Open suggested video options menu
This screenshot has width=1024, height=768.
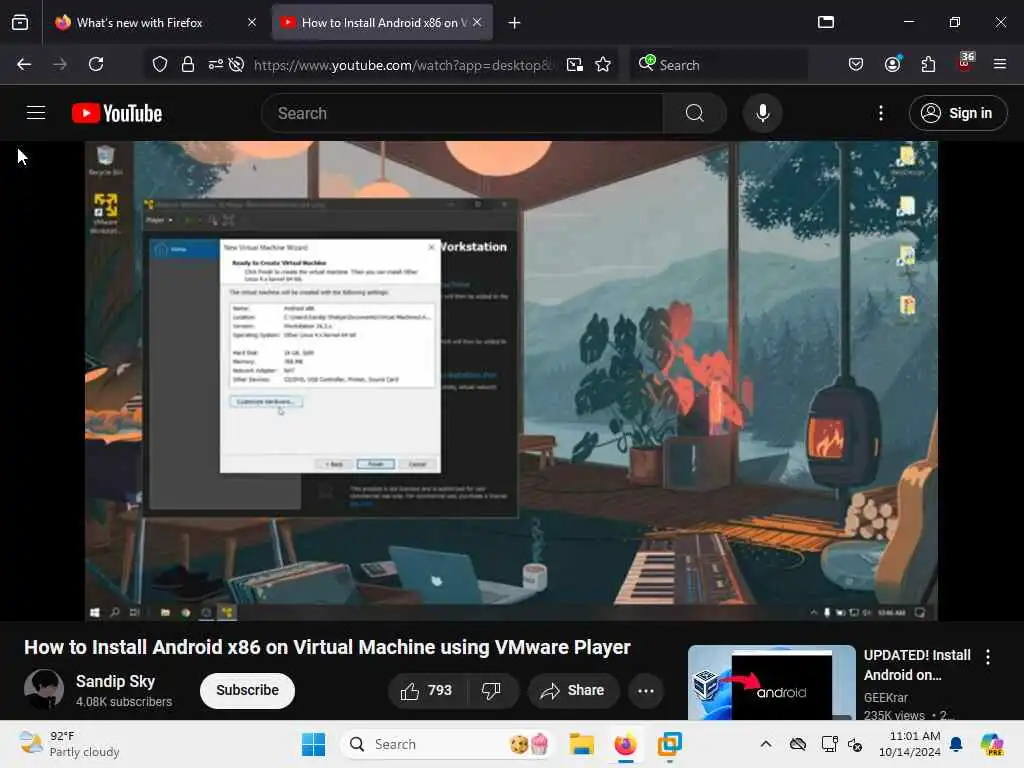point(987,657)
